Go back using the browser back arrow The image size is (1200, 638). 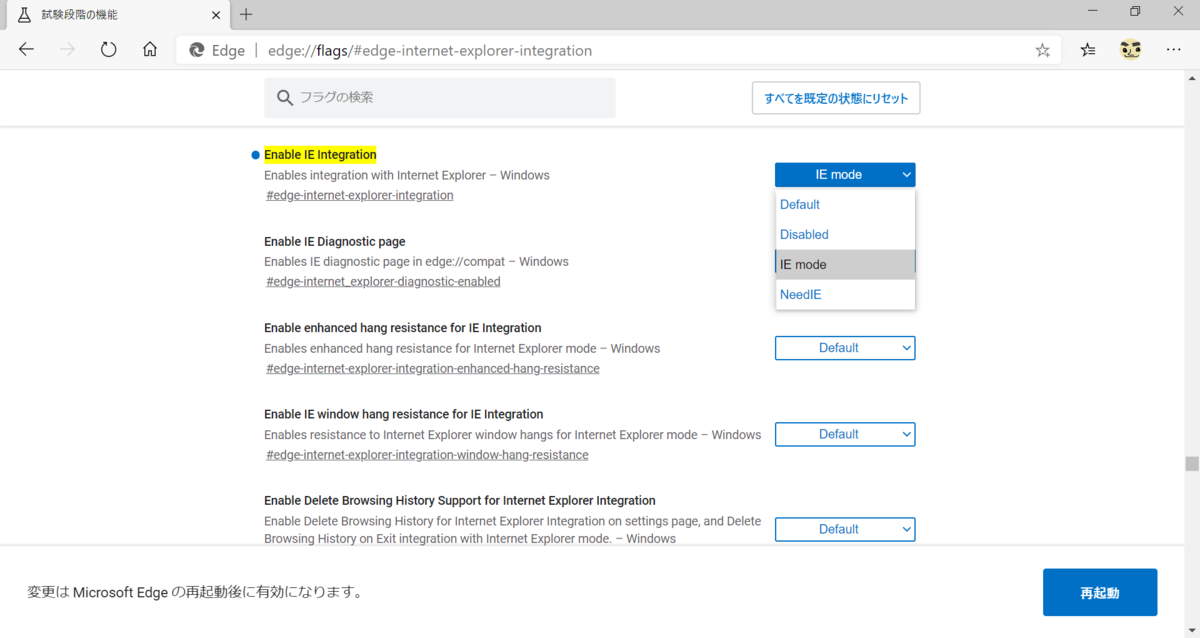click(x=26, y=50)
